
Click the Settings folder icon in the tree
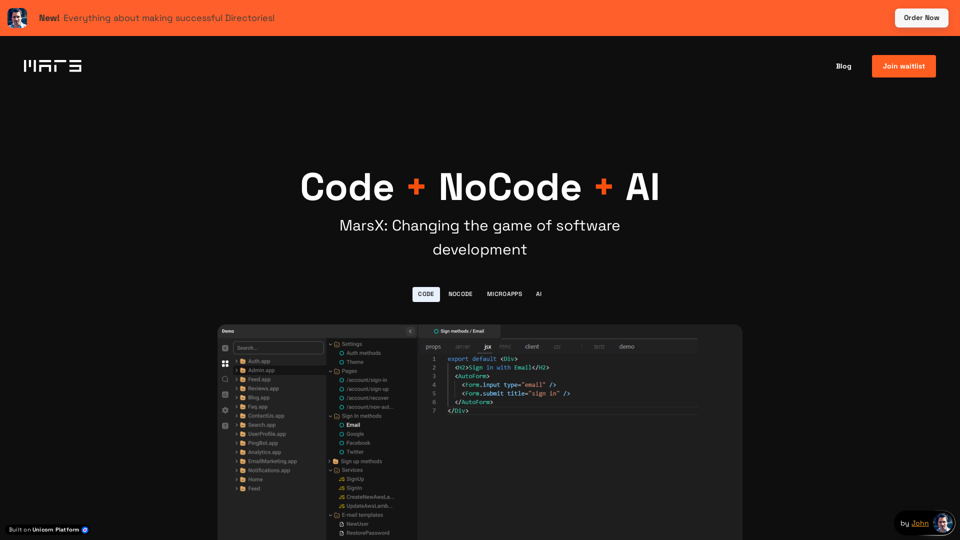(337, 344)
